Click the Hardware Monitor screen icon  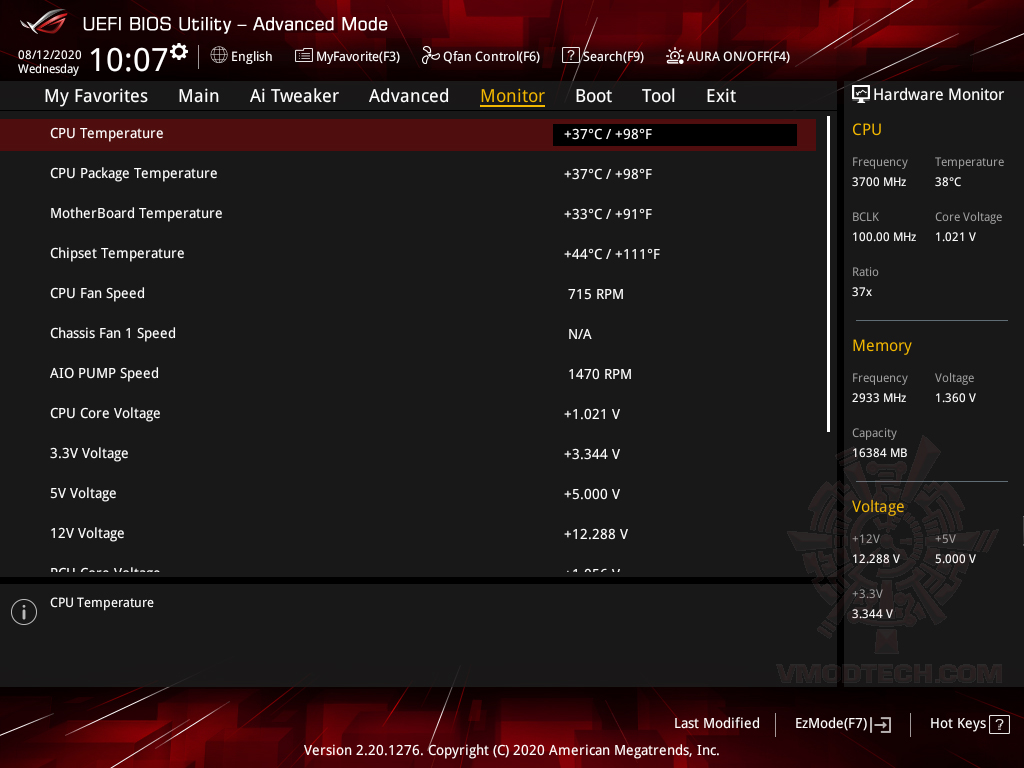coord(861,94)
